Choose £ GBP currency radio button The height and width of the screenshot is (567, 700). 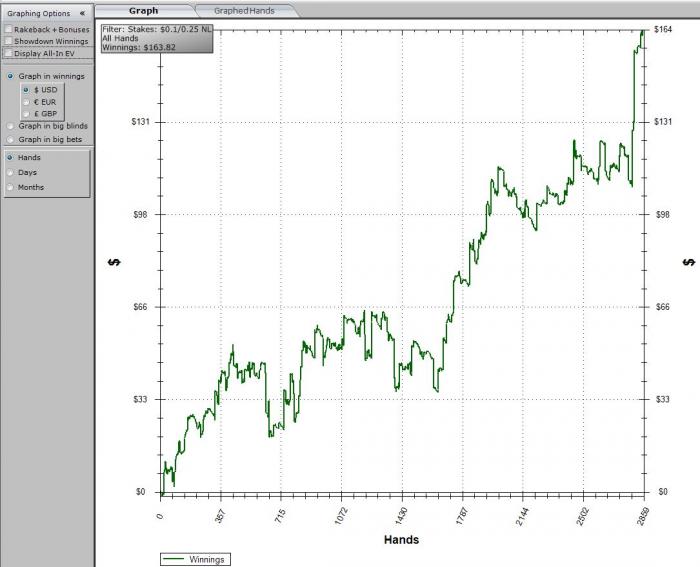(x=26, y=114)
